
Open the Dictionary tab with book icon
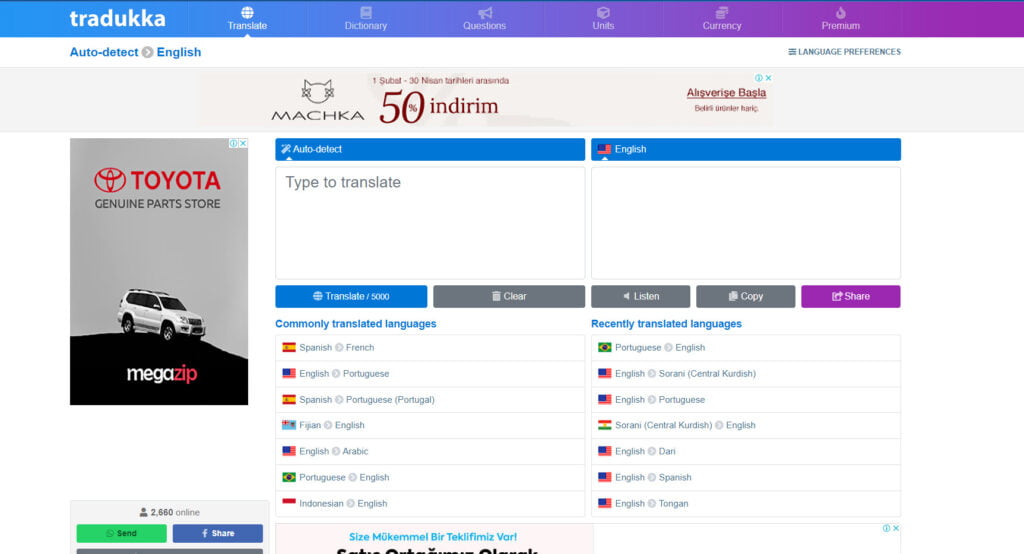tap(365, 18)
